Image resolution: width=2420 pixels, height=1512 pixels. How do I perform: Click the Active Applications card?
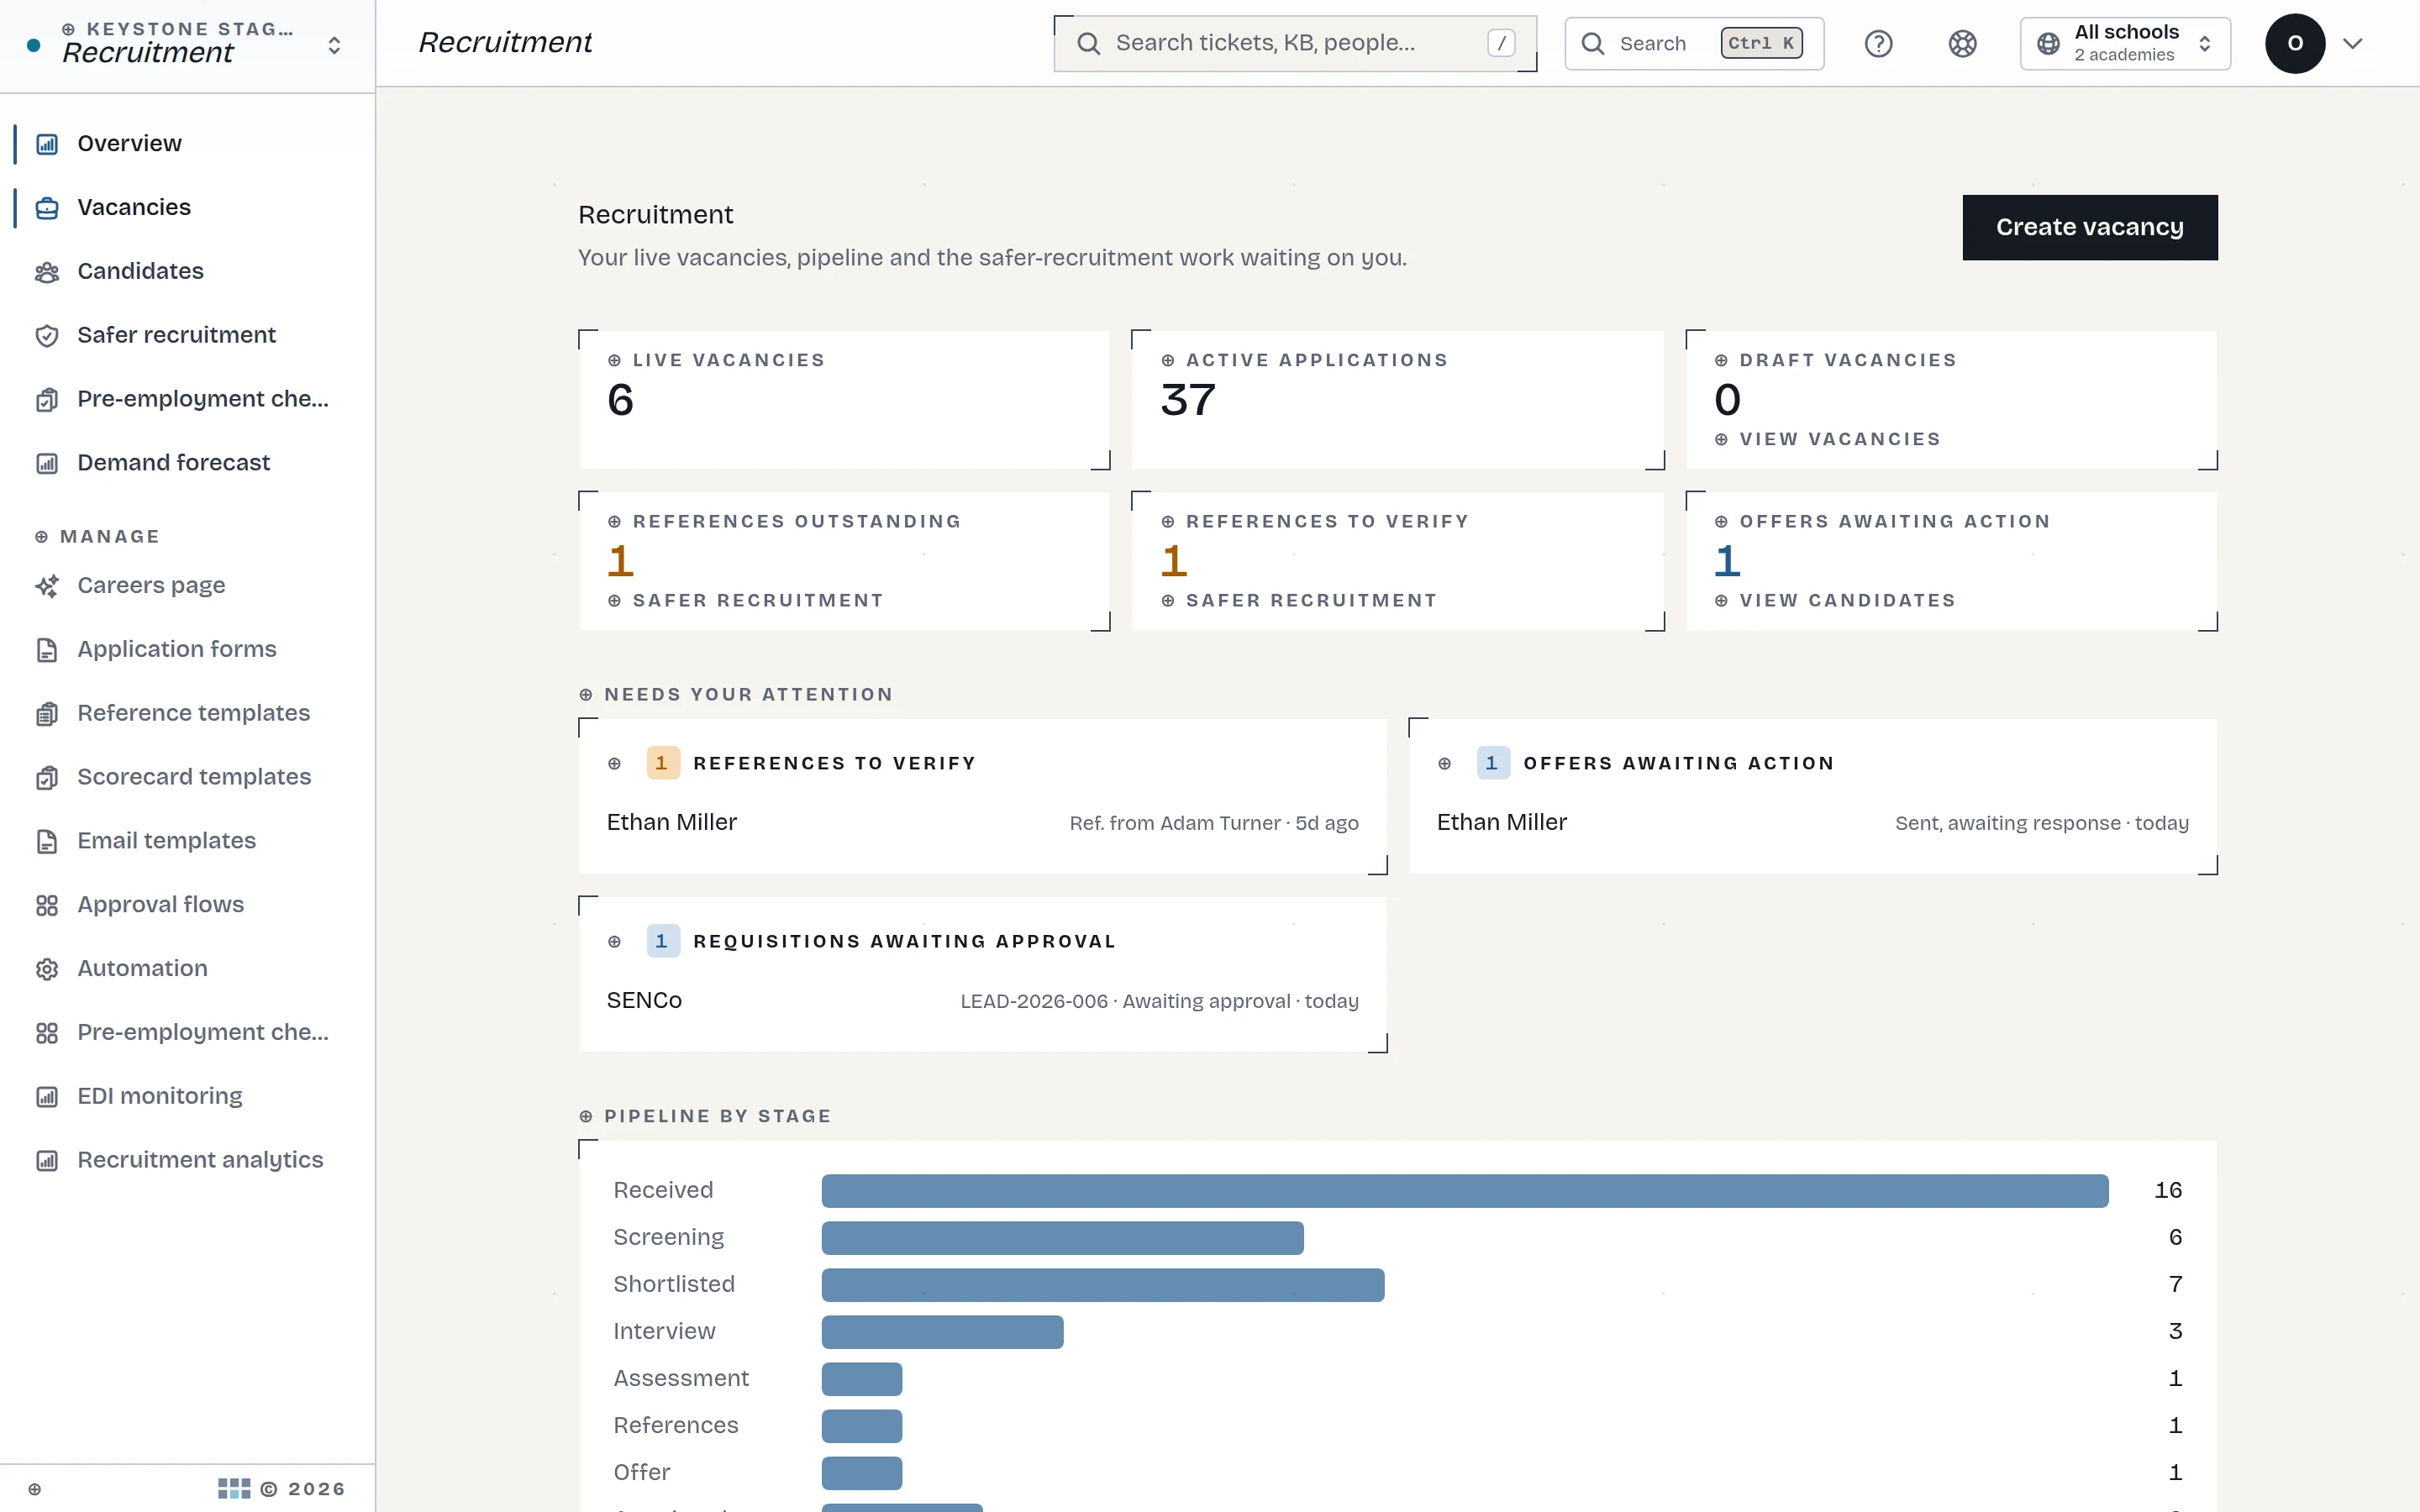pos(1397,400)
